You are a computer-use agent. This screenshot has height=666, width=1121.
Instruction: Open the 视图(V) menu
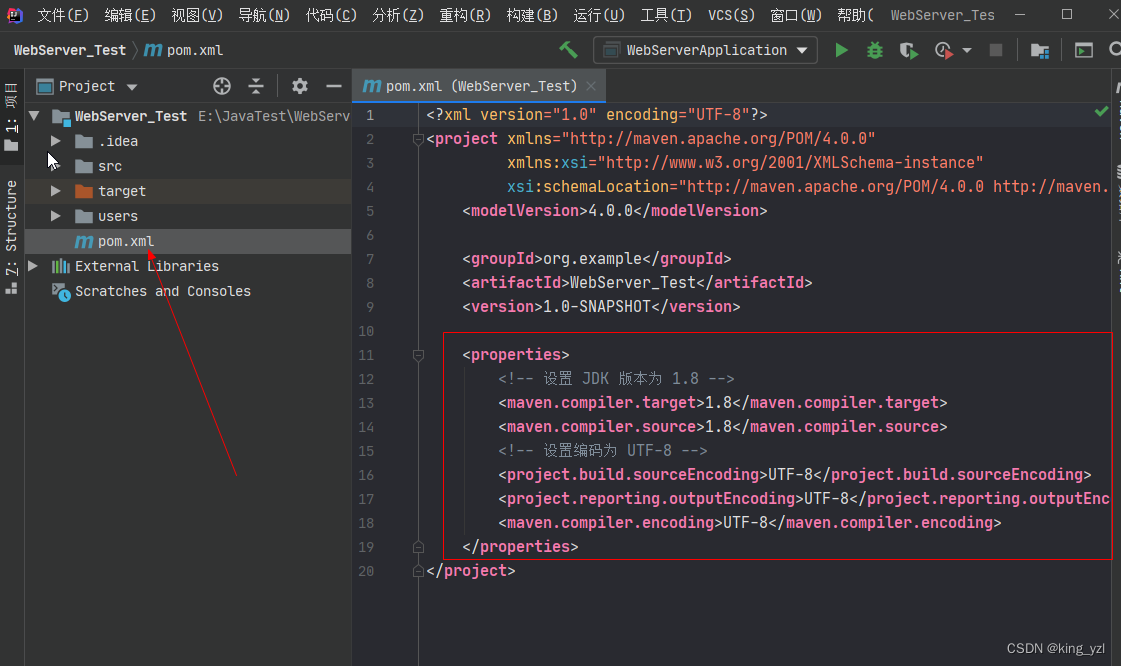click(197, 15)
